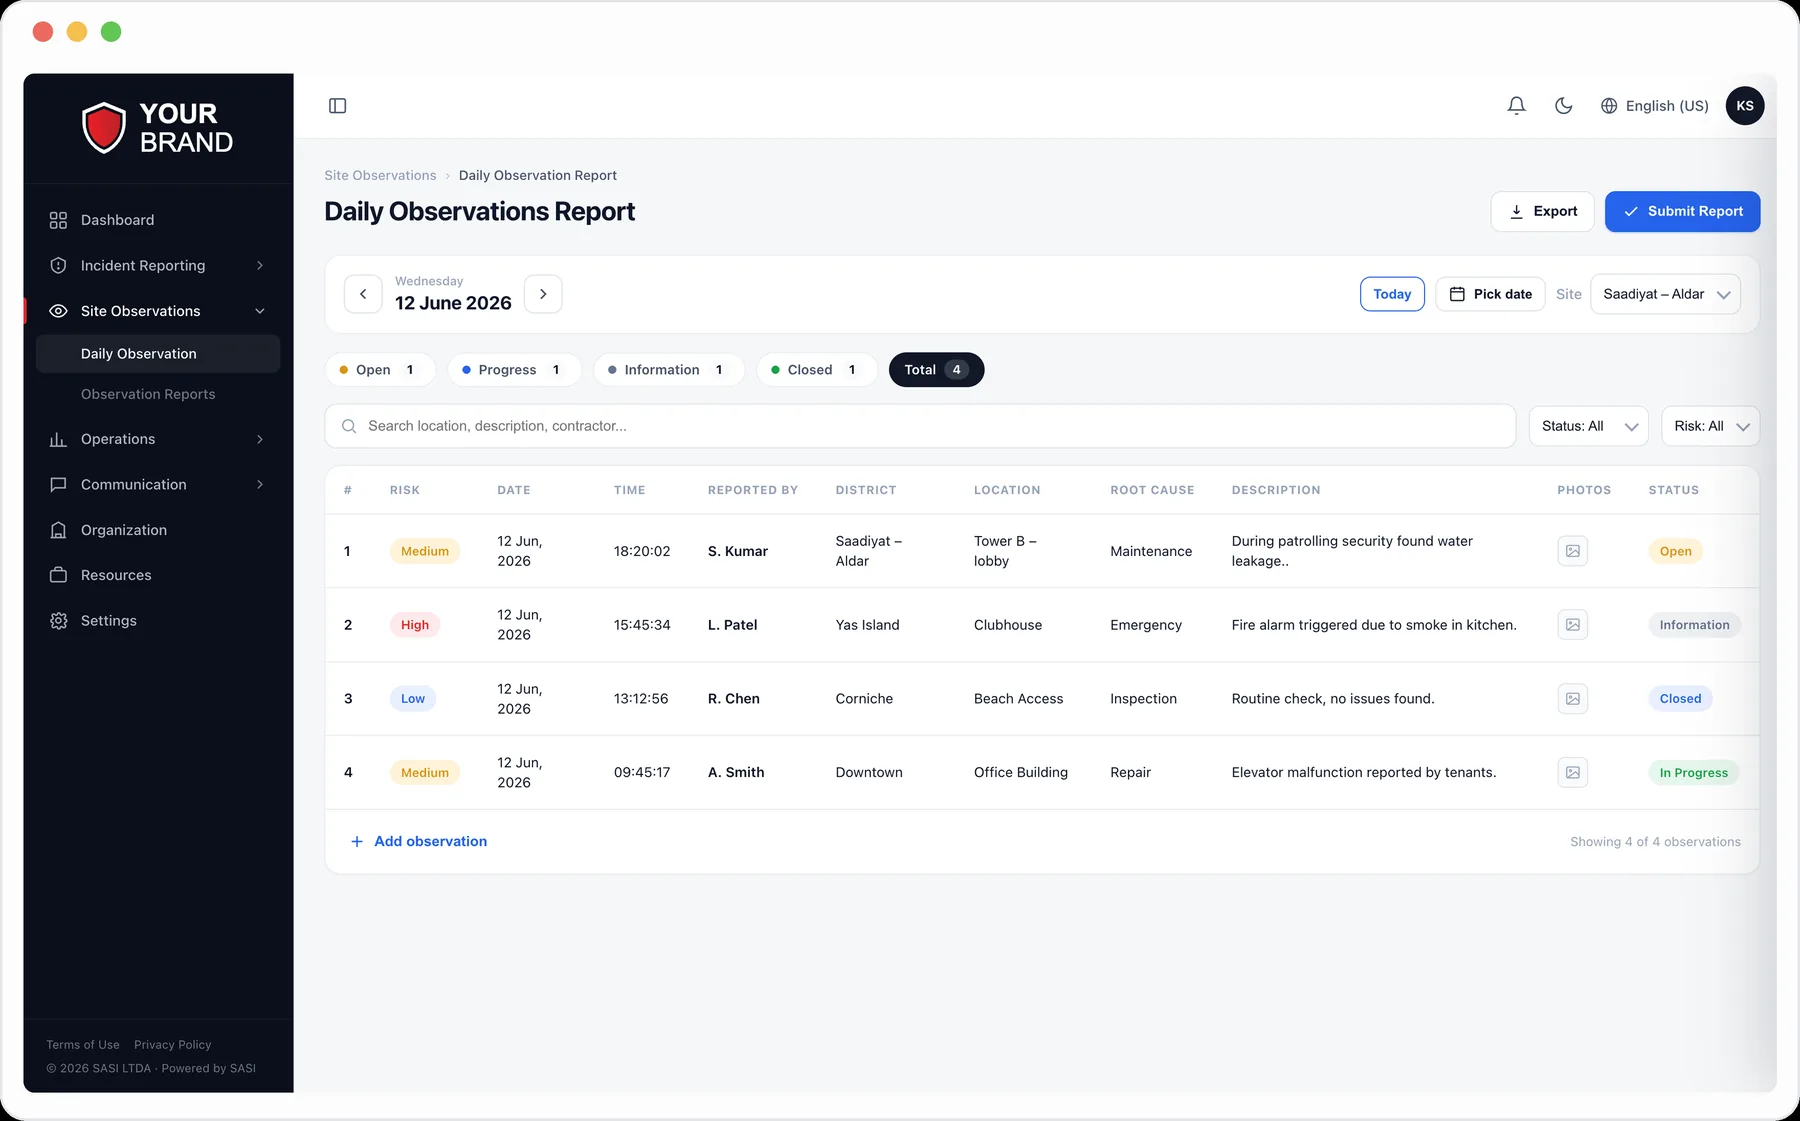Open the Risk: All filter dropdown
1800x1121 pixels.
point(1710,426)
